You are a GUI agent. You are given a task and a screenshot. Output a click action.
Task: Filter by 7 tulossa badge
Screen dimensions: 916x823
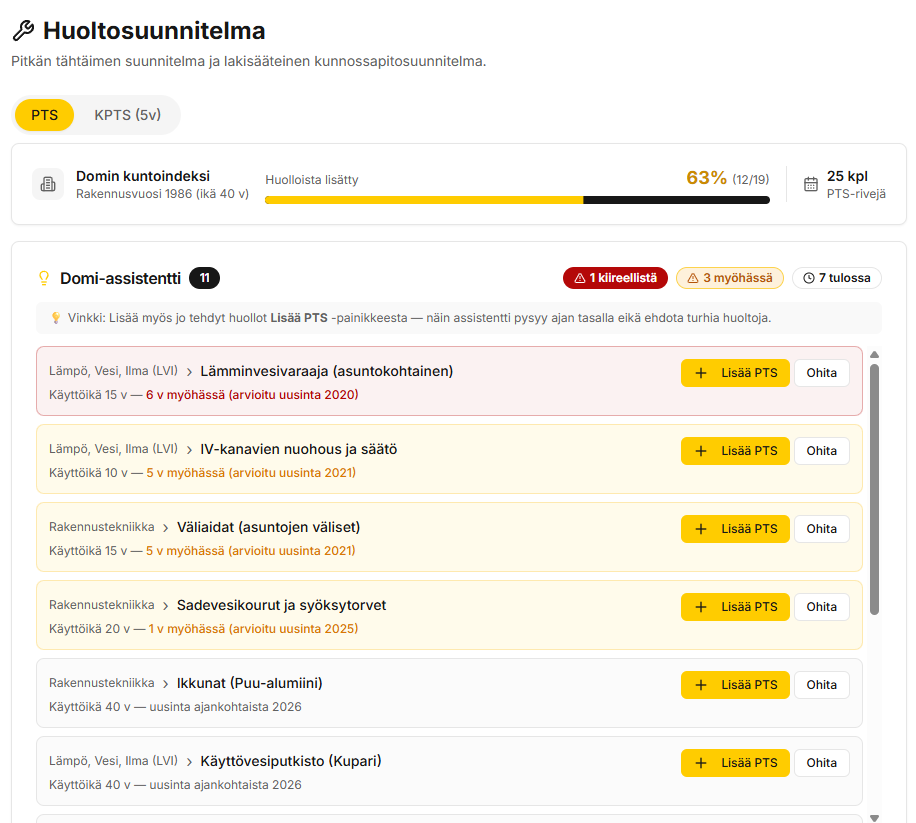pyautogui.click(x=837, y=278)
